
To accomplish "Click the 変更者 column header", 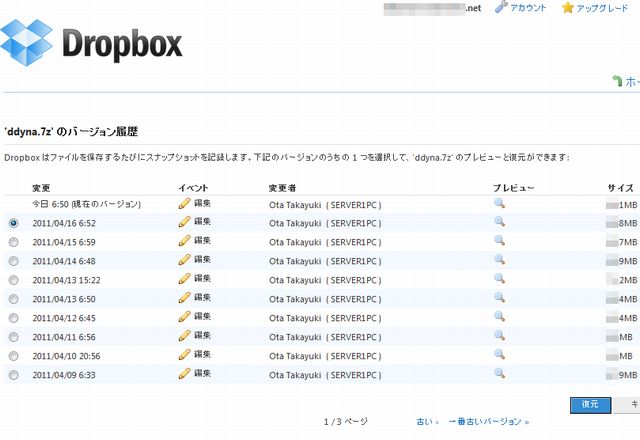I will coord(282,188).
